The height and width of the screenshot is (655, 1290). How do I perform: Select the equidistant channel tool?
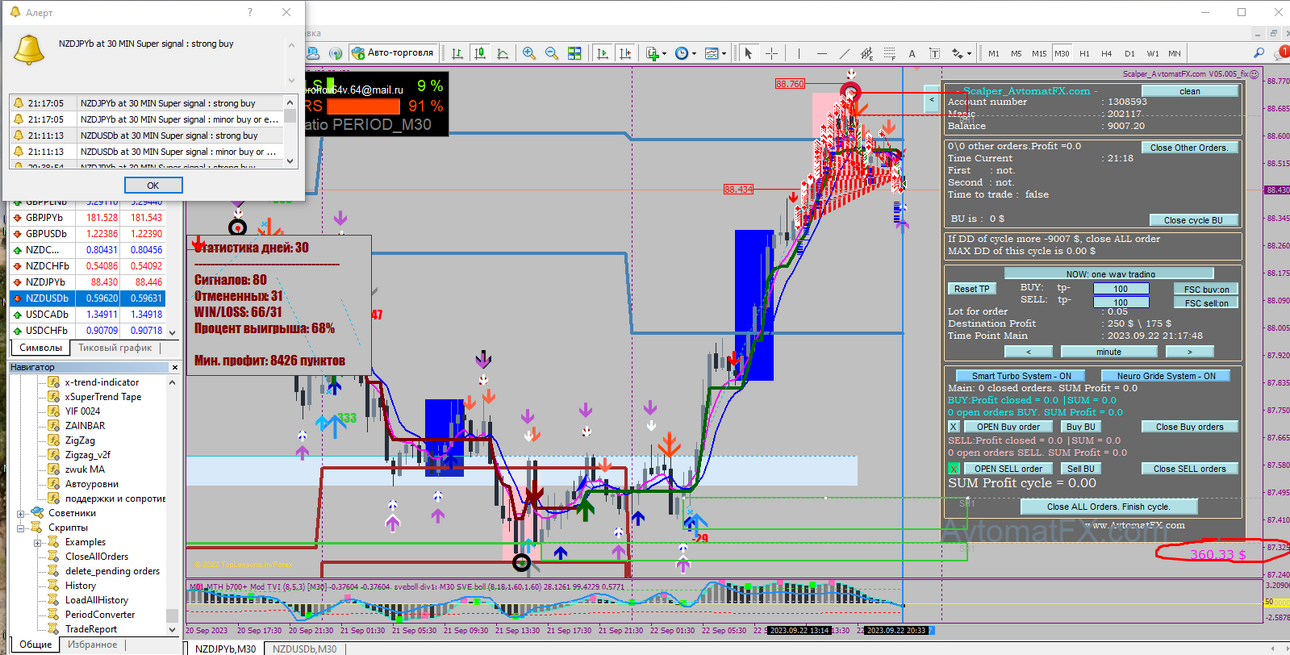(x=867, y=53)
